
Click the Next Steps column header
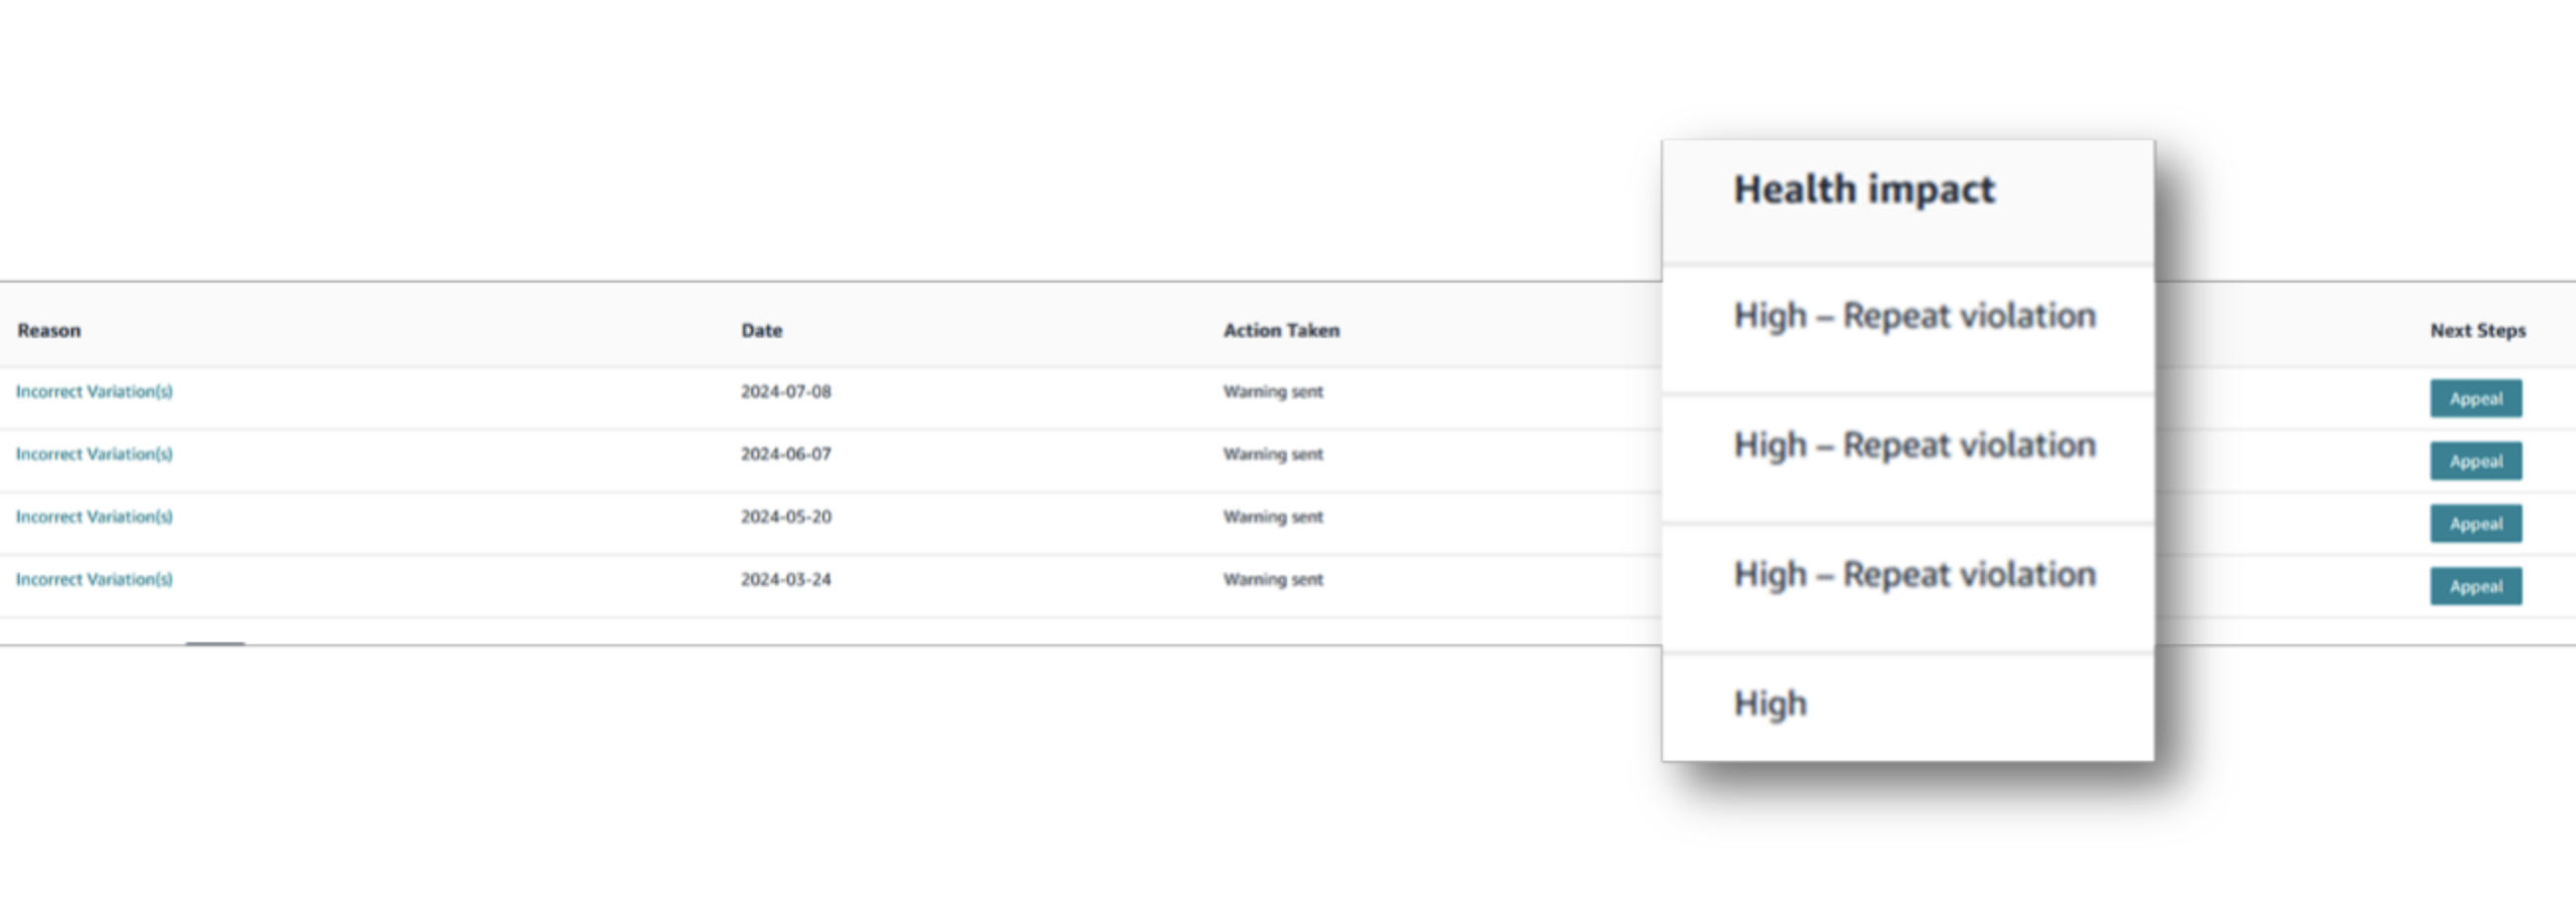tap(2478, 330)
